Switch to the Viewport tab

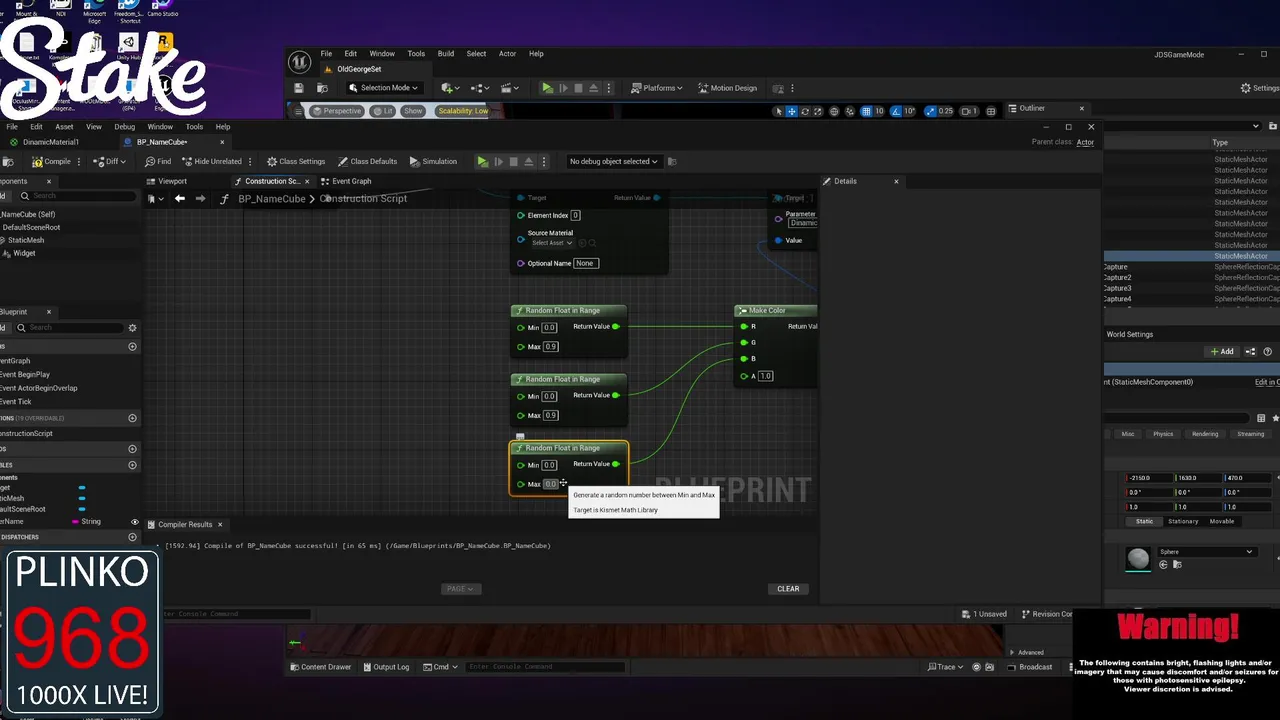tap(167, 181)
